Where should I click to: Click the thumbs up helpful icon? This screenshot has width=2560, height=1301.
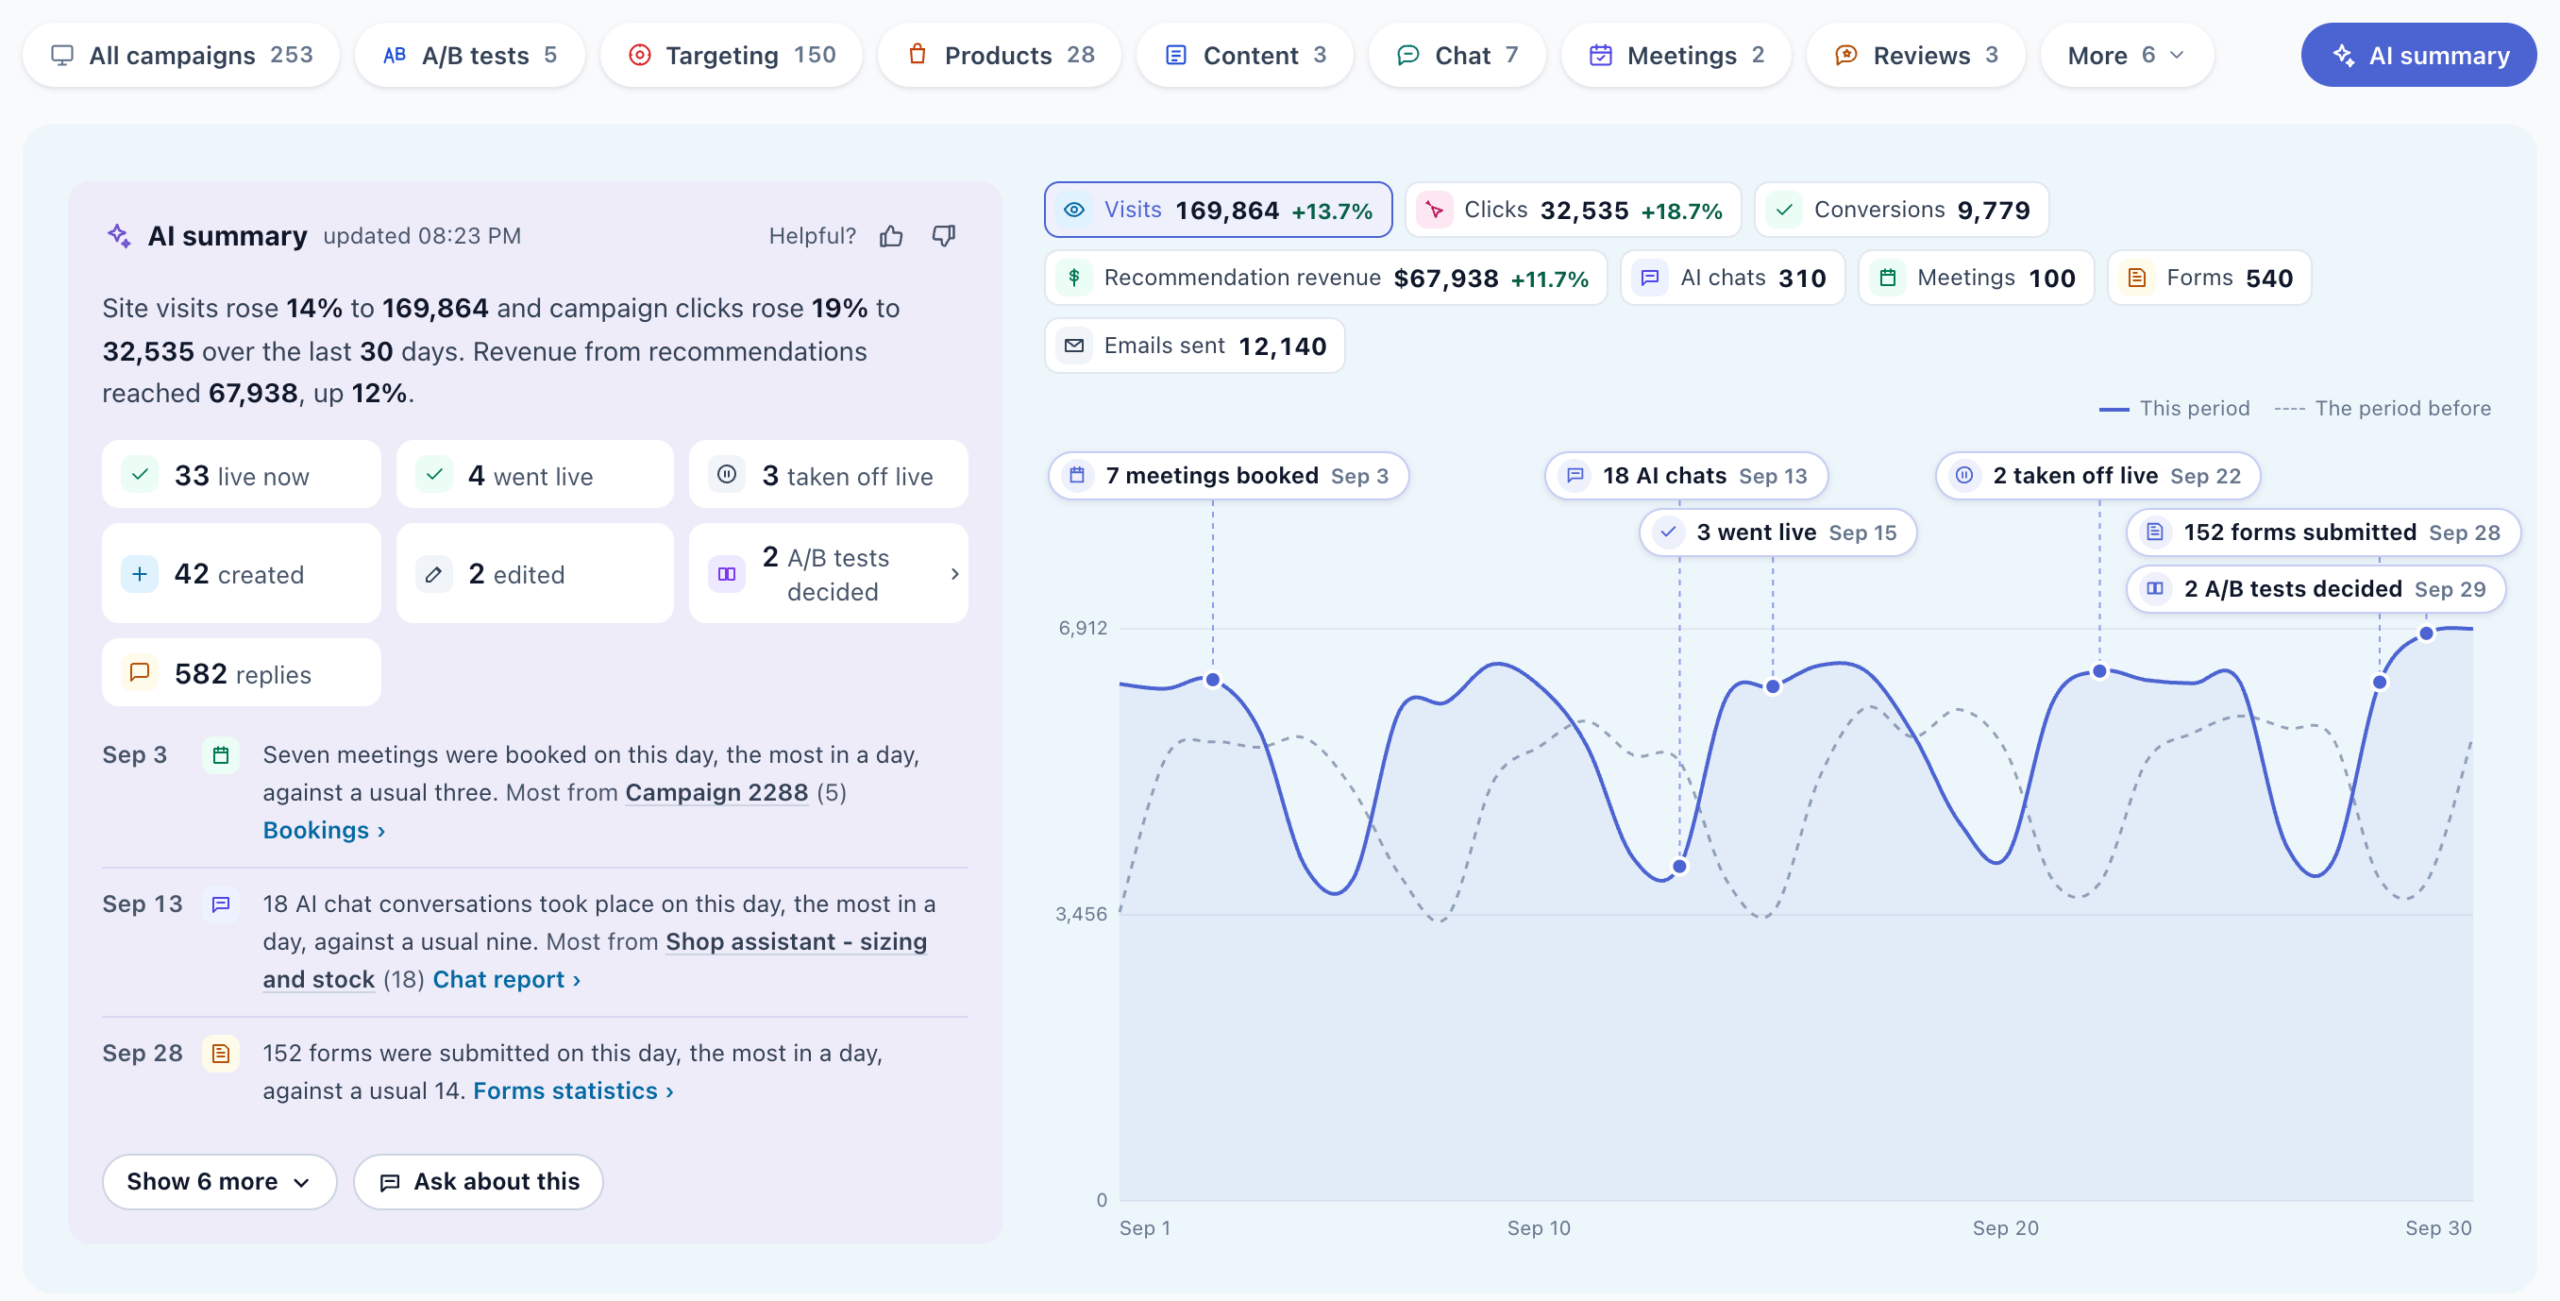click(x=891, y=236)
